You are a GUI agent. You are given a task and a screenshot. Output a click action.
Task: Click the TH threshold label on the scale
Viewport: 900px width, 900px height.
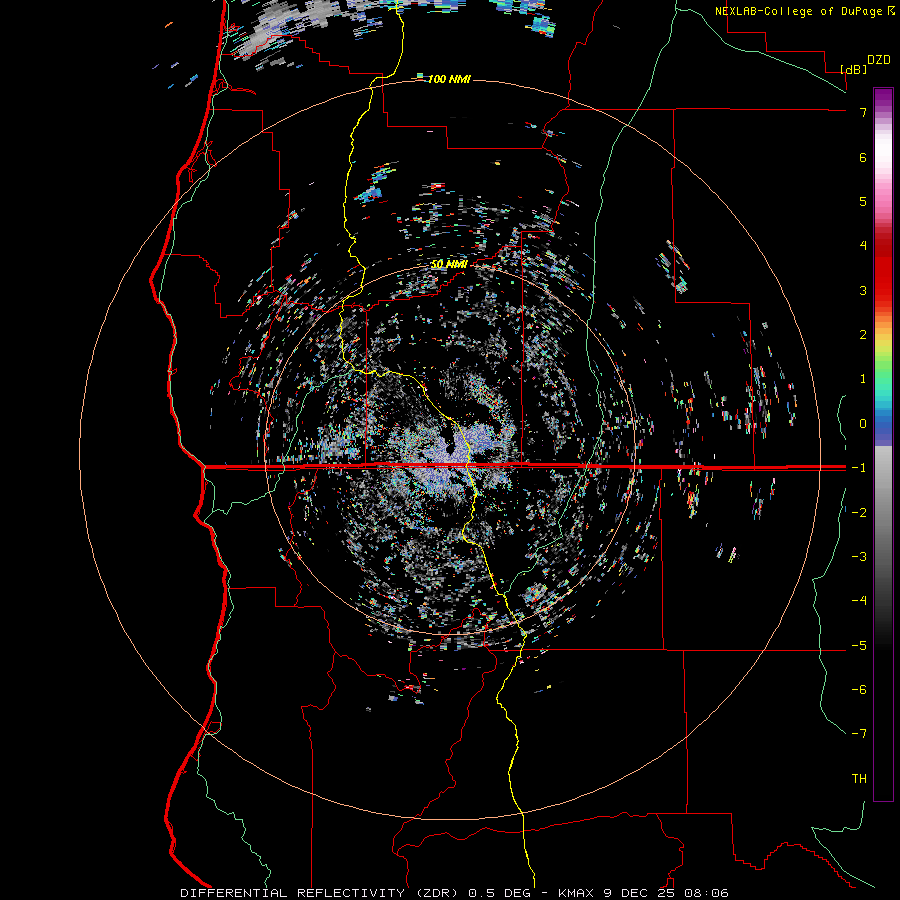point(859,779)
